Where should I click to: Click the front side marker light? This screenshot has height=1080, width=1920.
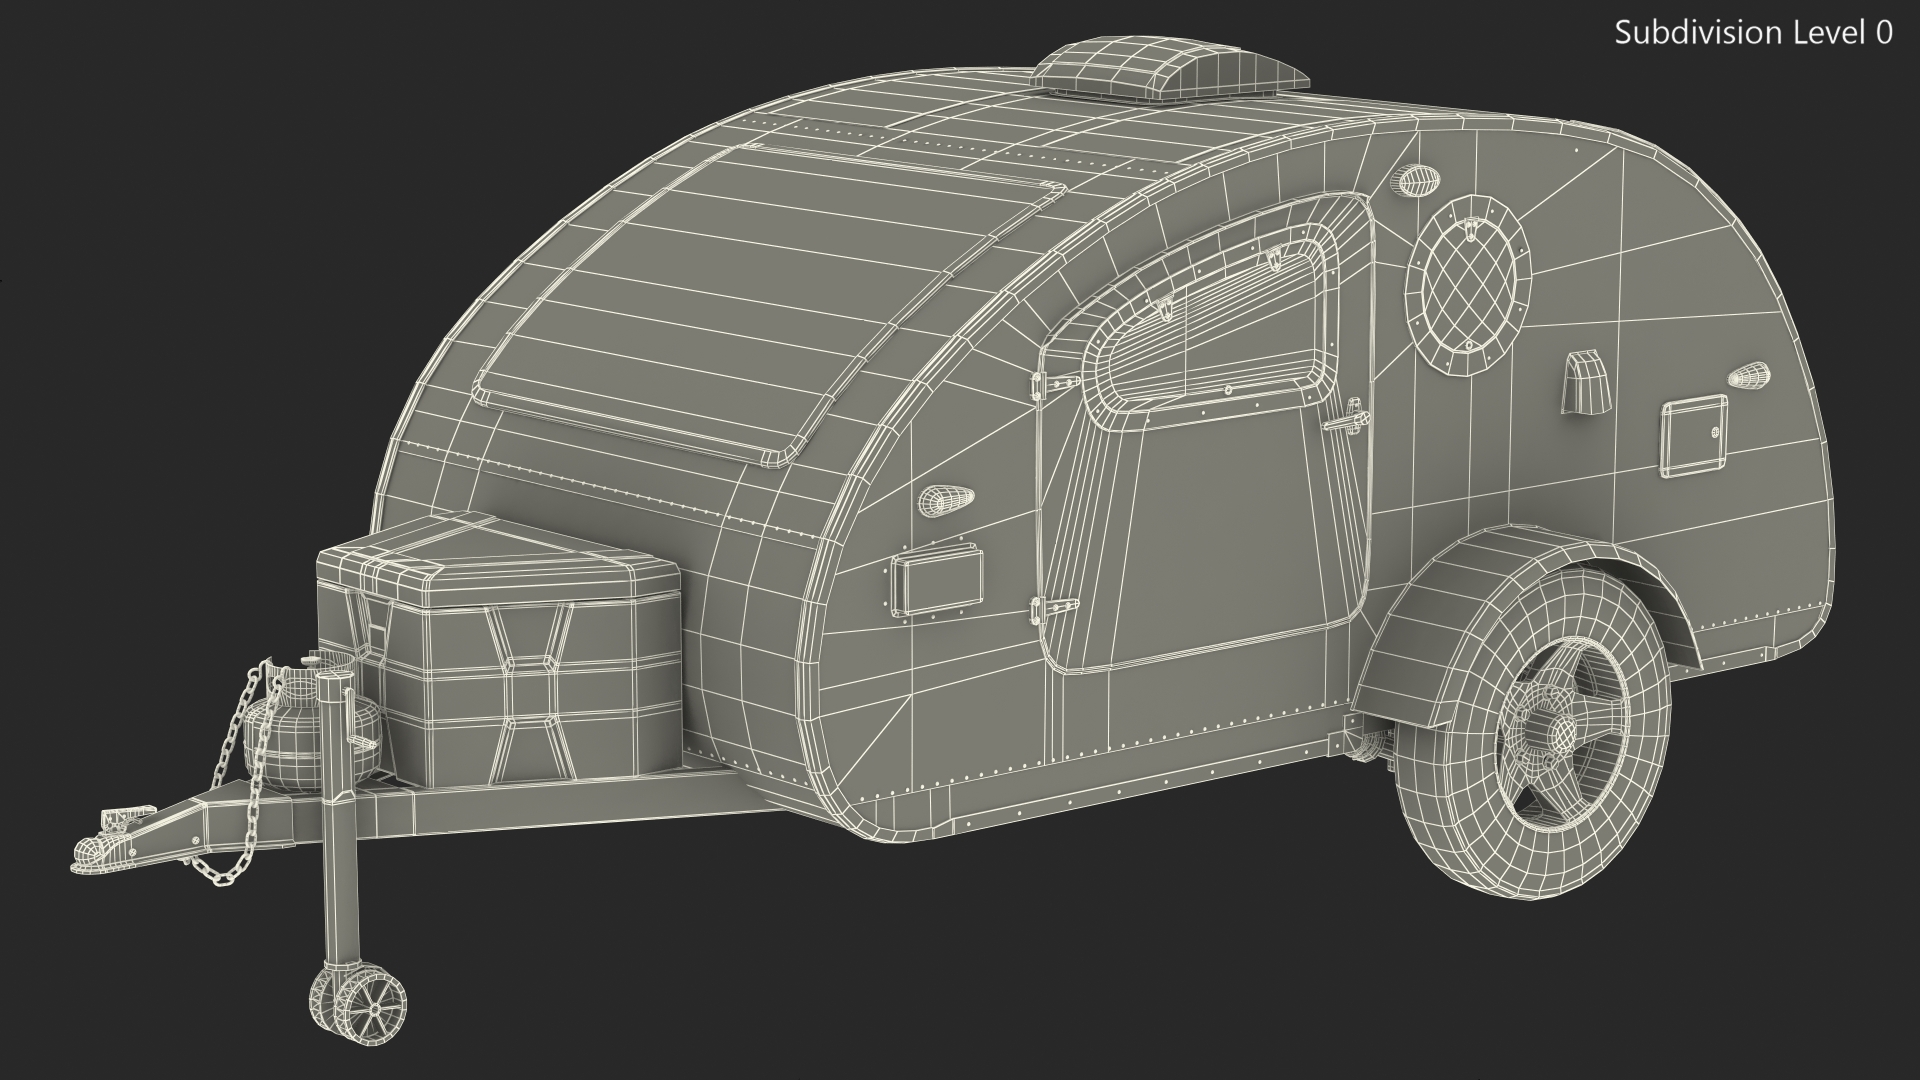pyautogui.click(x=945, y=500)
